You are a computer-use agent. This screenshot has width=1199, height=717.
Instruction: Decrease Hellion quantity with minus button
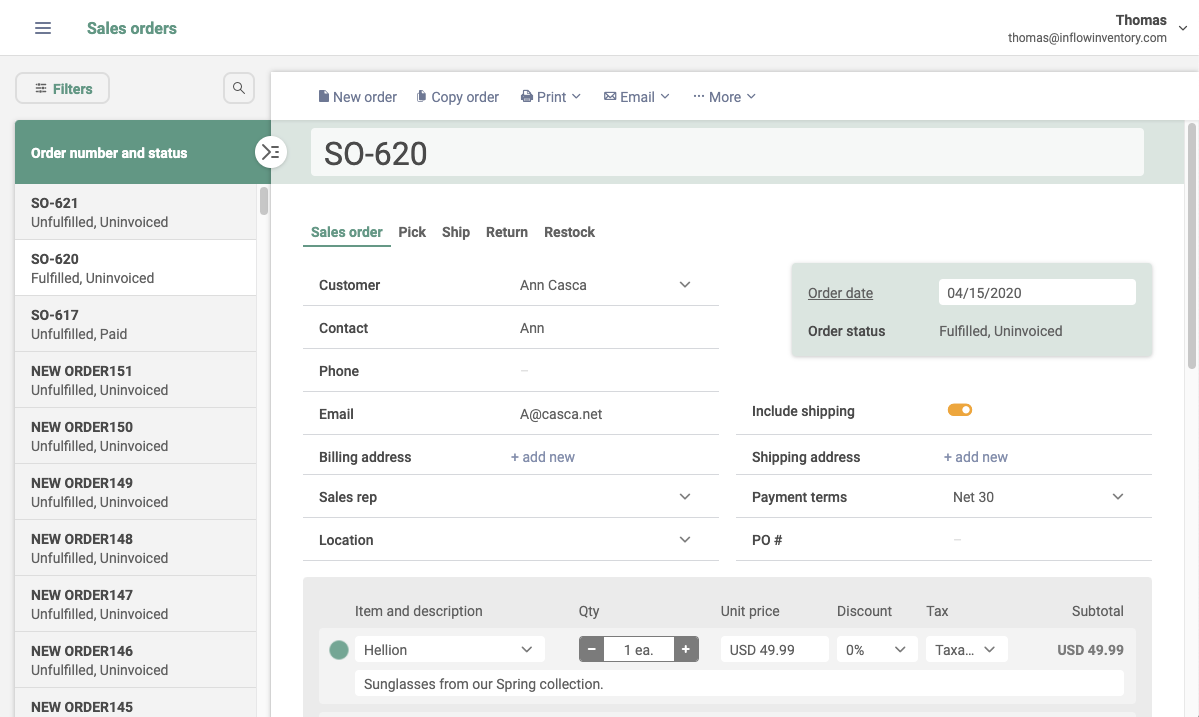point(591,650)
